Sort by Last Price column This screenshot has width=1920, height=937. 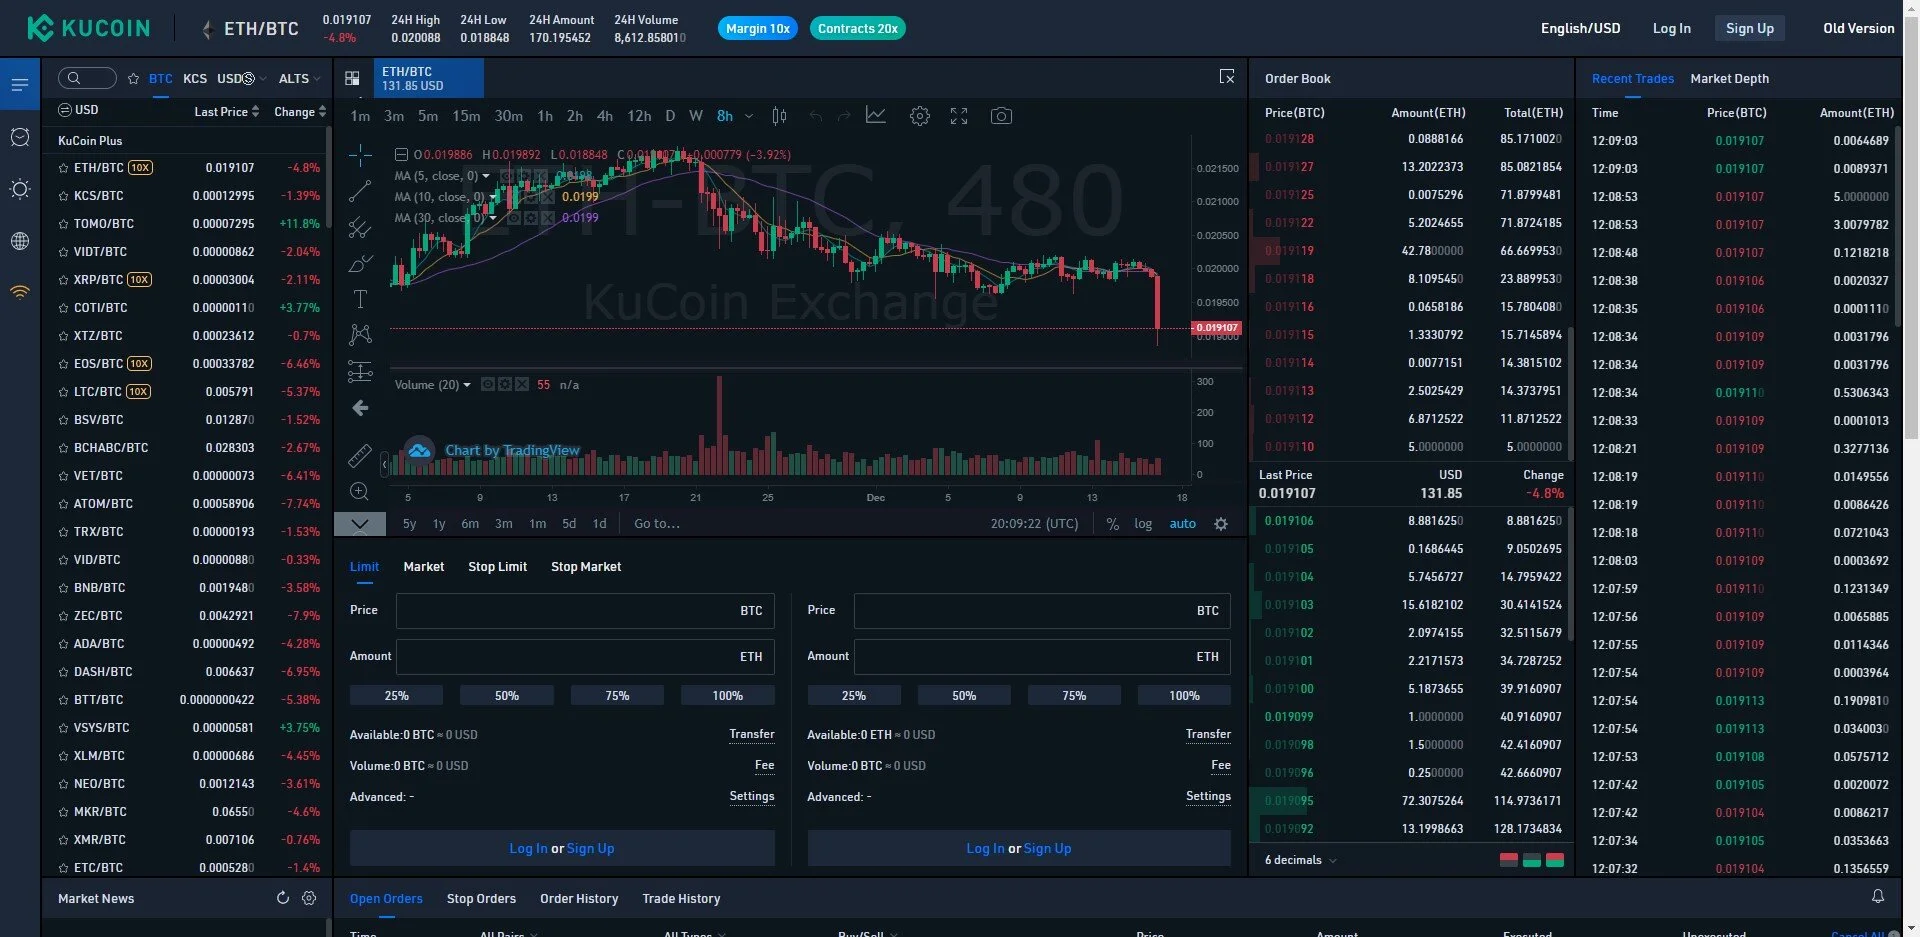227,111
